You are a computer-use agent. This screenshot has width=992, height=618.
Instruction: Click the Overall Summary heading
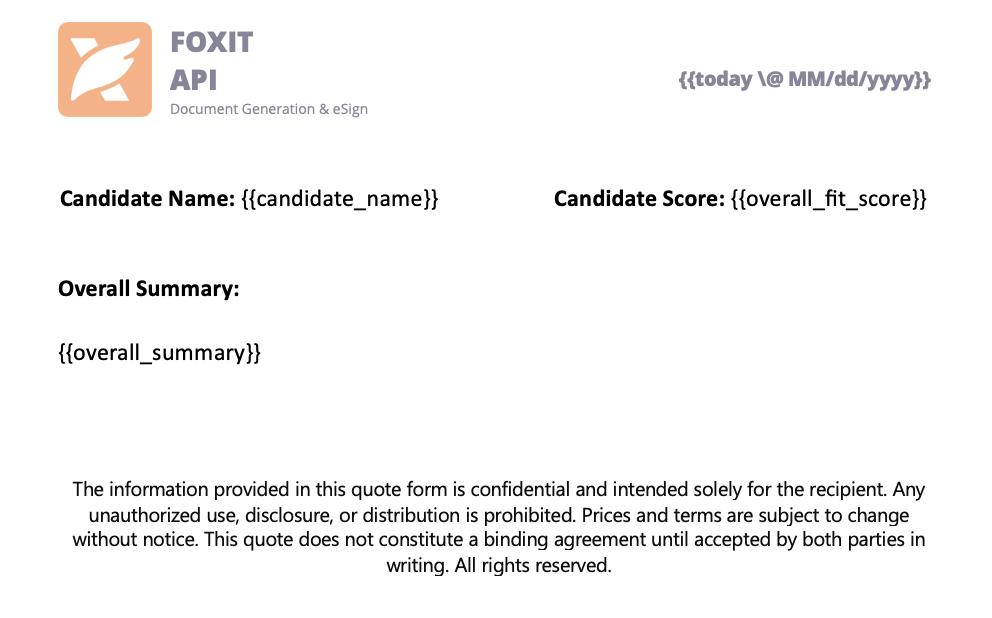coord(149,289)
